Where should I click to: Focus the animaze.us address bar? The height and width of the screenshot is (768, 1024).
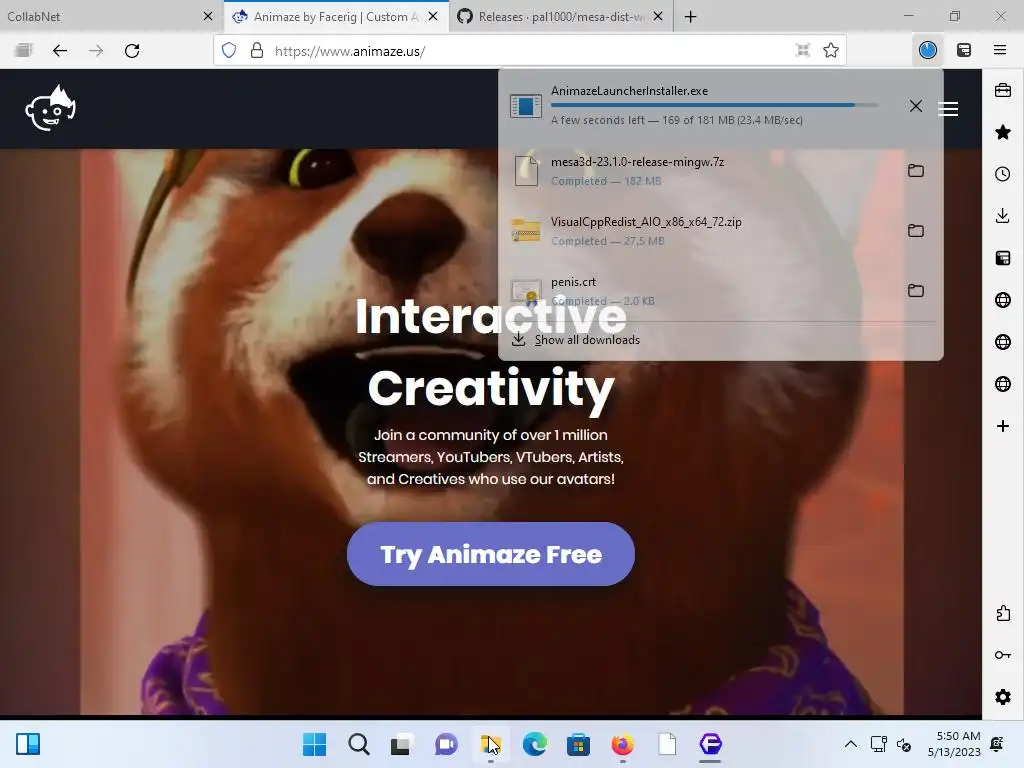529,51
